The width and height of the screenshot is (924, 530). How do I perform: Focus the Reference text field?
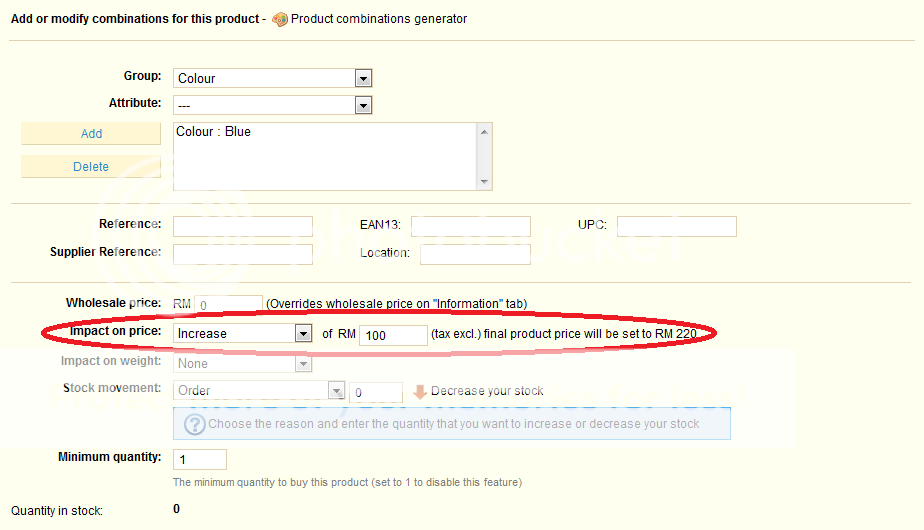click(x=243, y=226)
